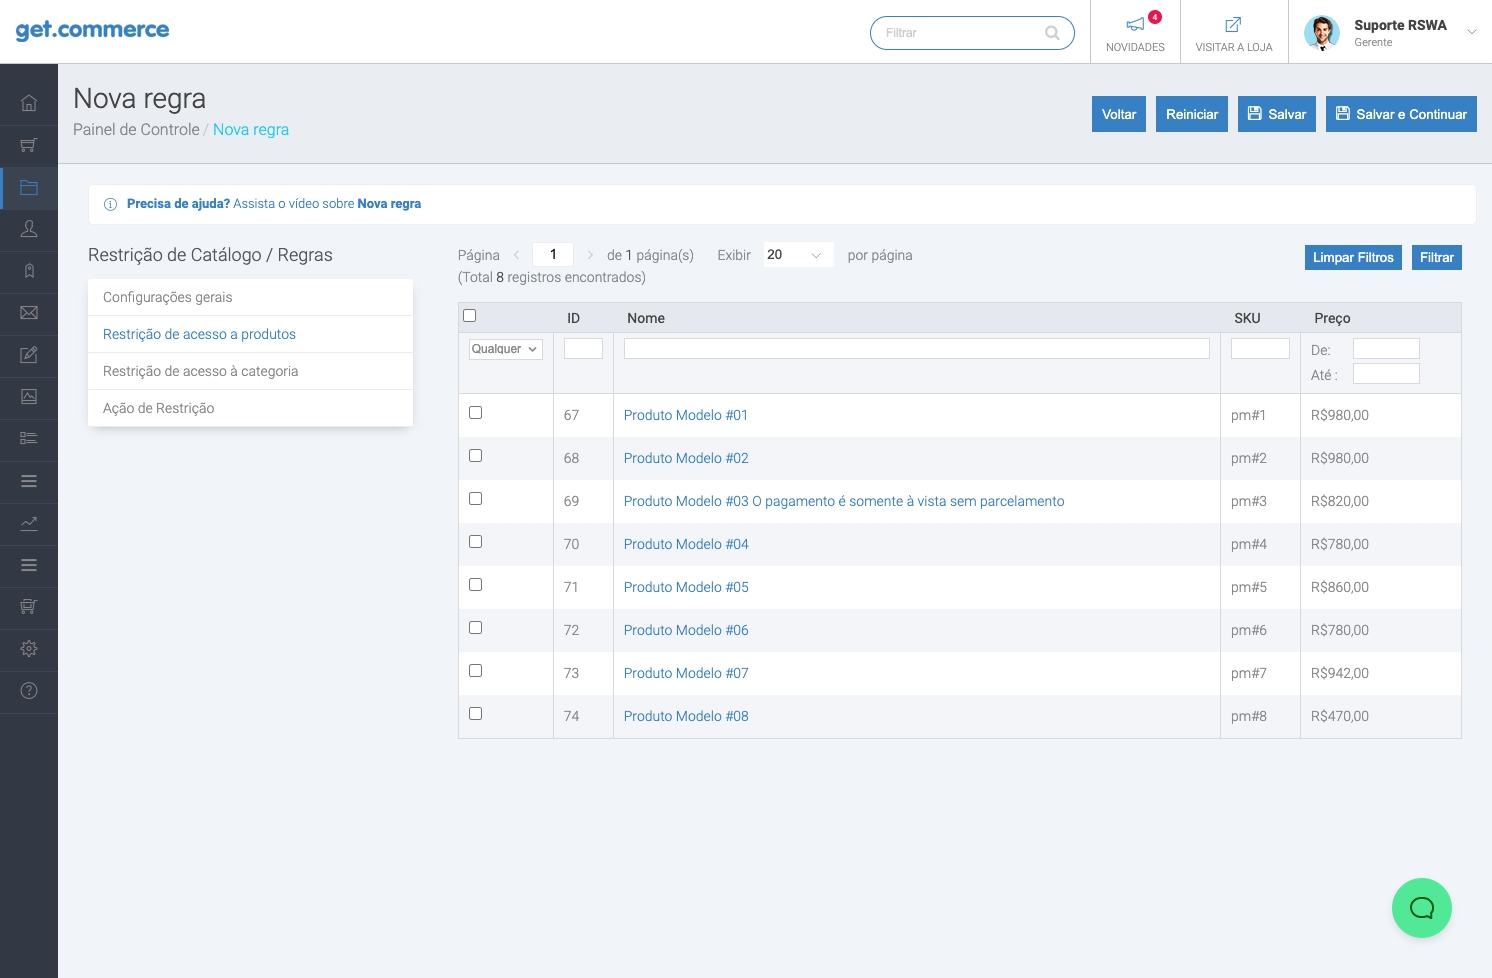
Task: Expand the Suporte RSWA account menu
Action: click(1471, 32)
